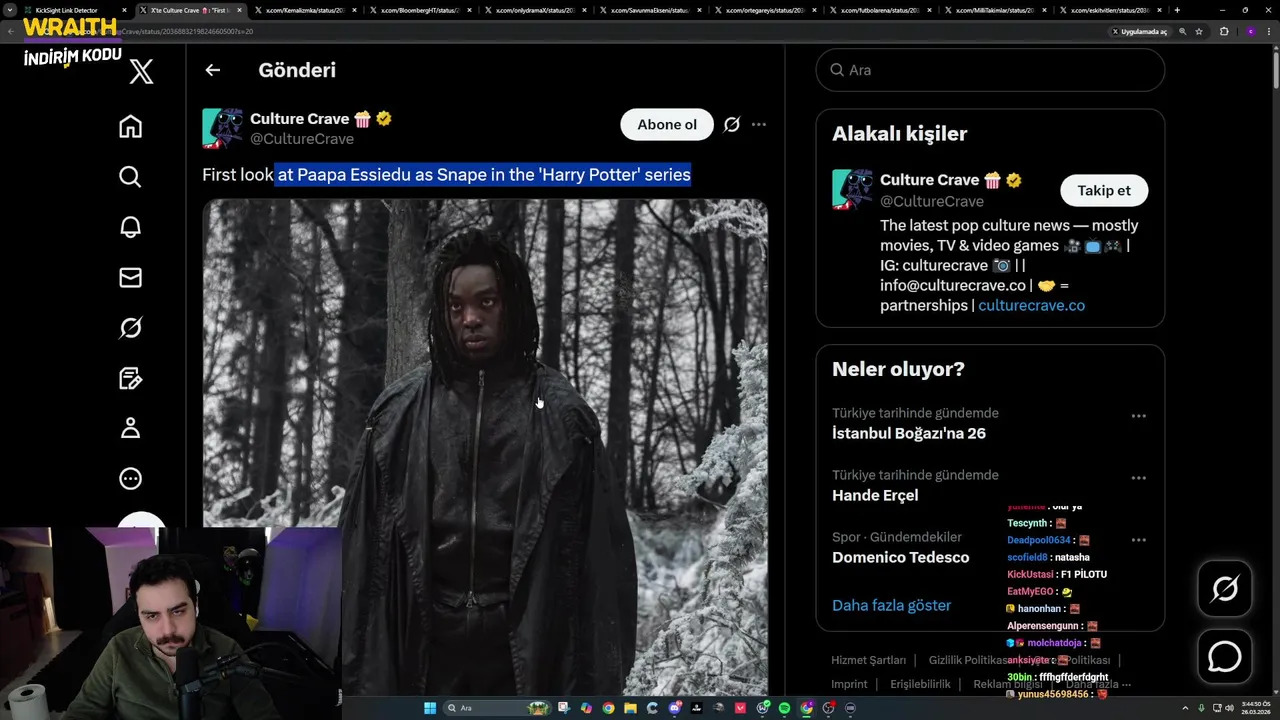Open options for Domenico Tedesco trend
Image resolution: width=1280 pixels, height=720 pixels.
pyautogui.click(x=1138, y=540)
